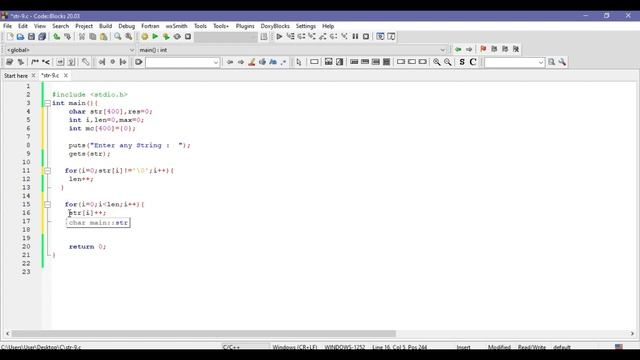
Task: Click the Windows (CR+LF) status entry
Action: coord(295,347)
